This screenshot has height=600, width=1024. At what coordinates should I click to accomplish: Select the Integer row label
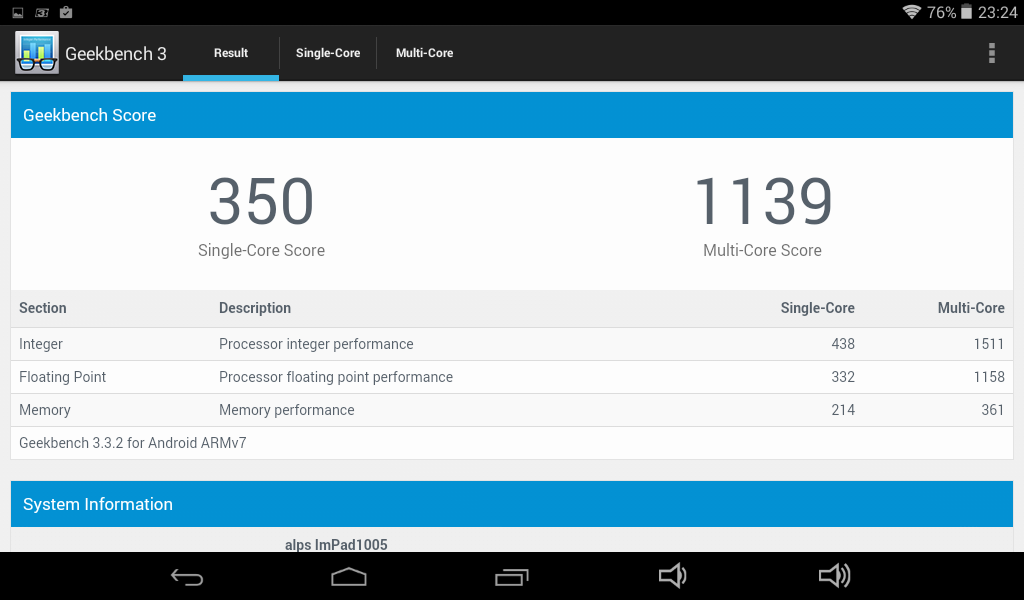tap(40, 344)
